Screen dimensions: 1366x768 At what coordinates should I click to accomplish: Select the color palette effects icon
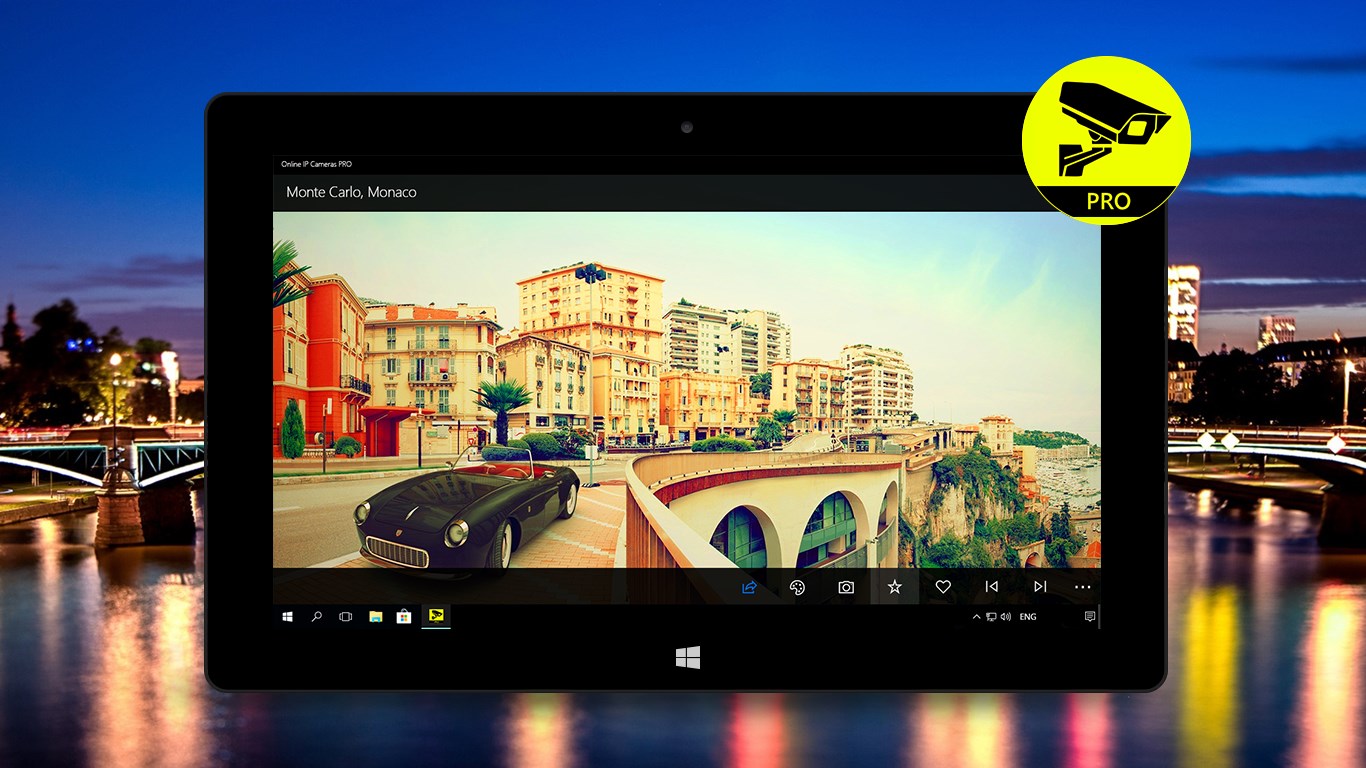pos(797,587)
